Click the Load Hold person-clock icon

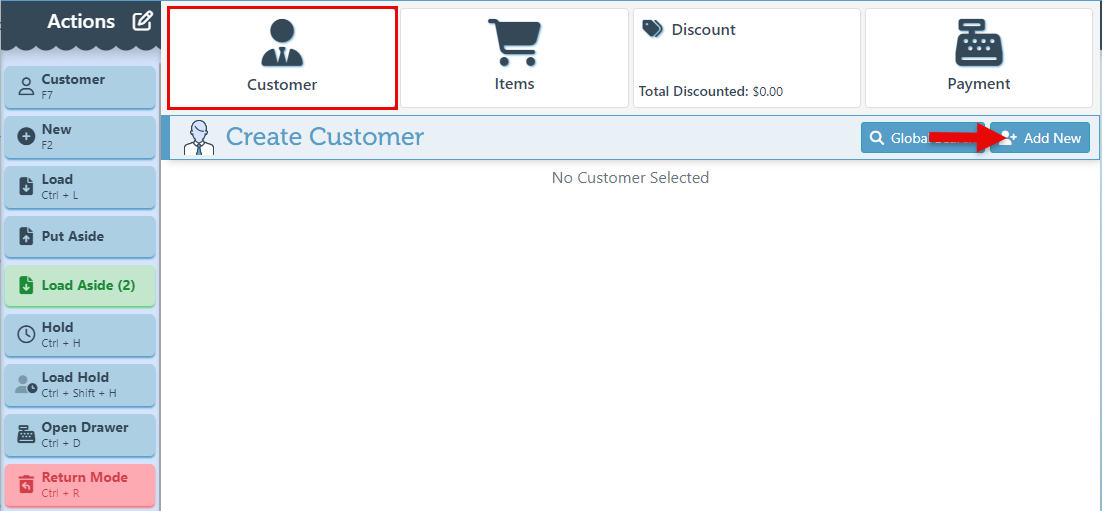coord(27,384)
